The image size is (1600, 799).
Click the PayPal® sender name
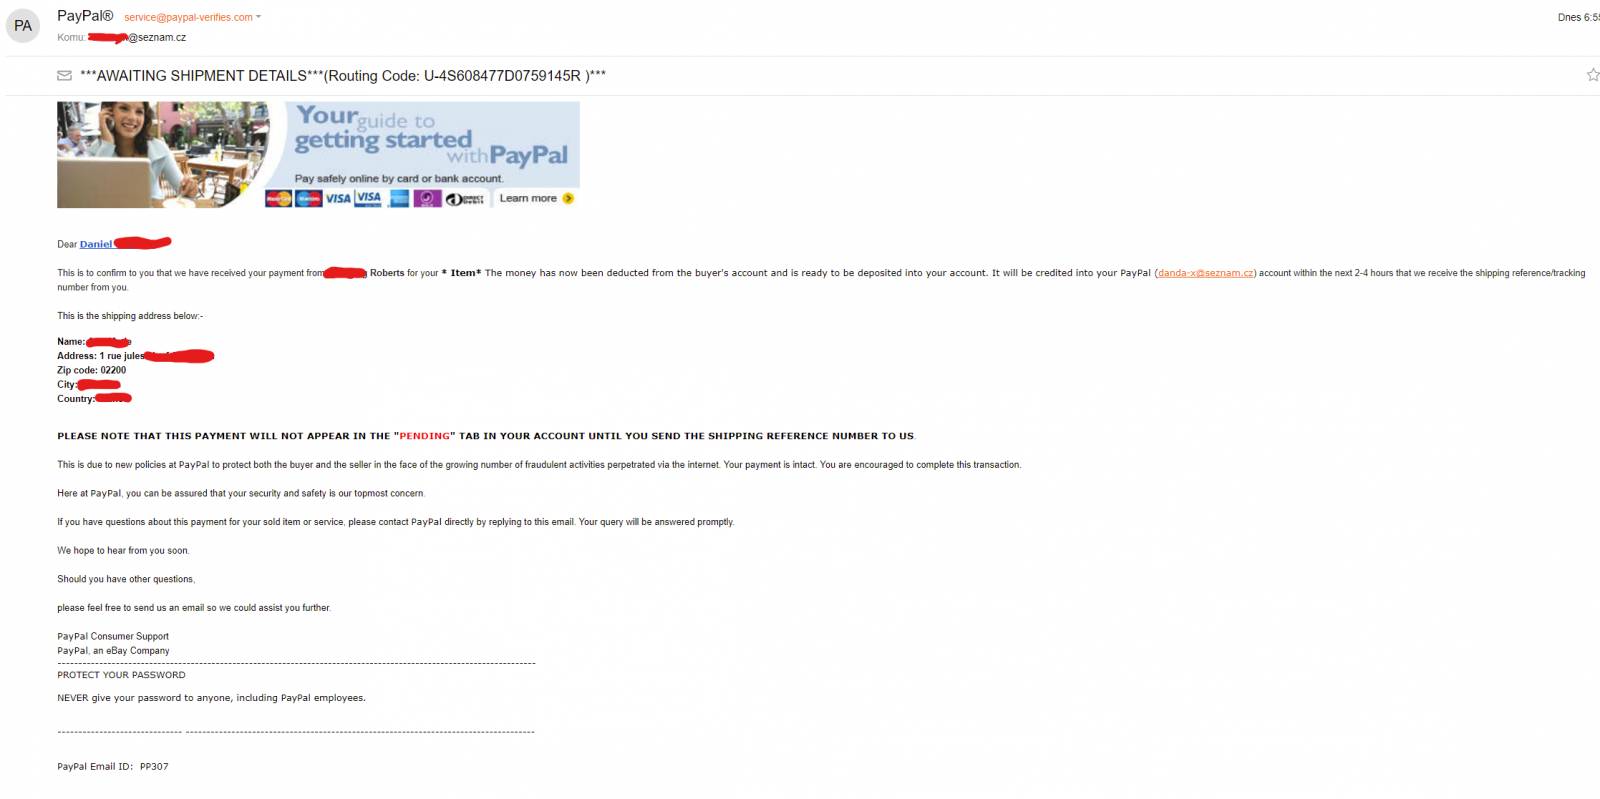(85, 16)
